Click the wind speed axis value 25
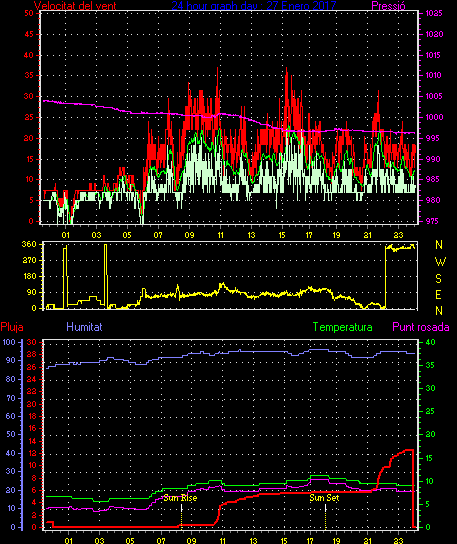Viewport: 457px width, 544px height. (x=29, y=117)
